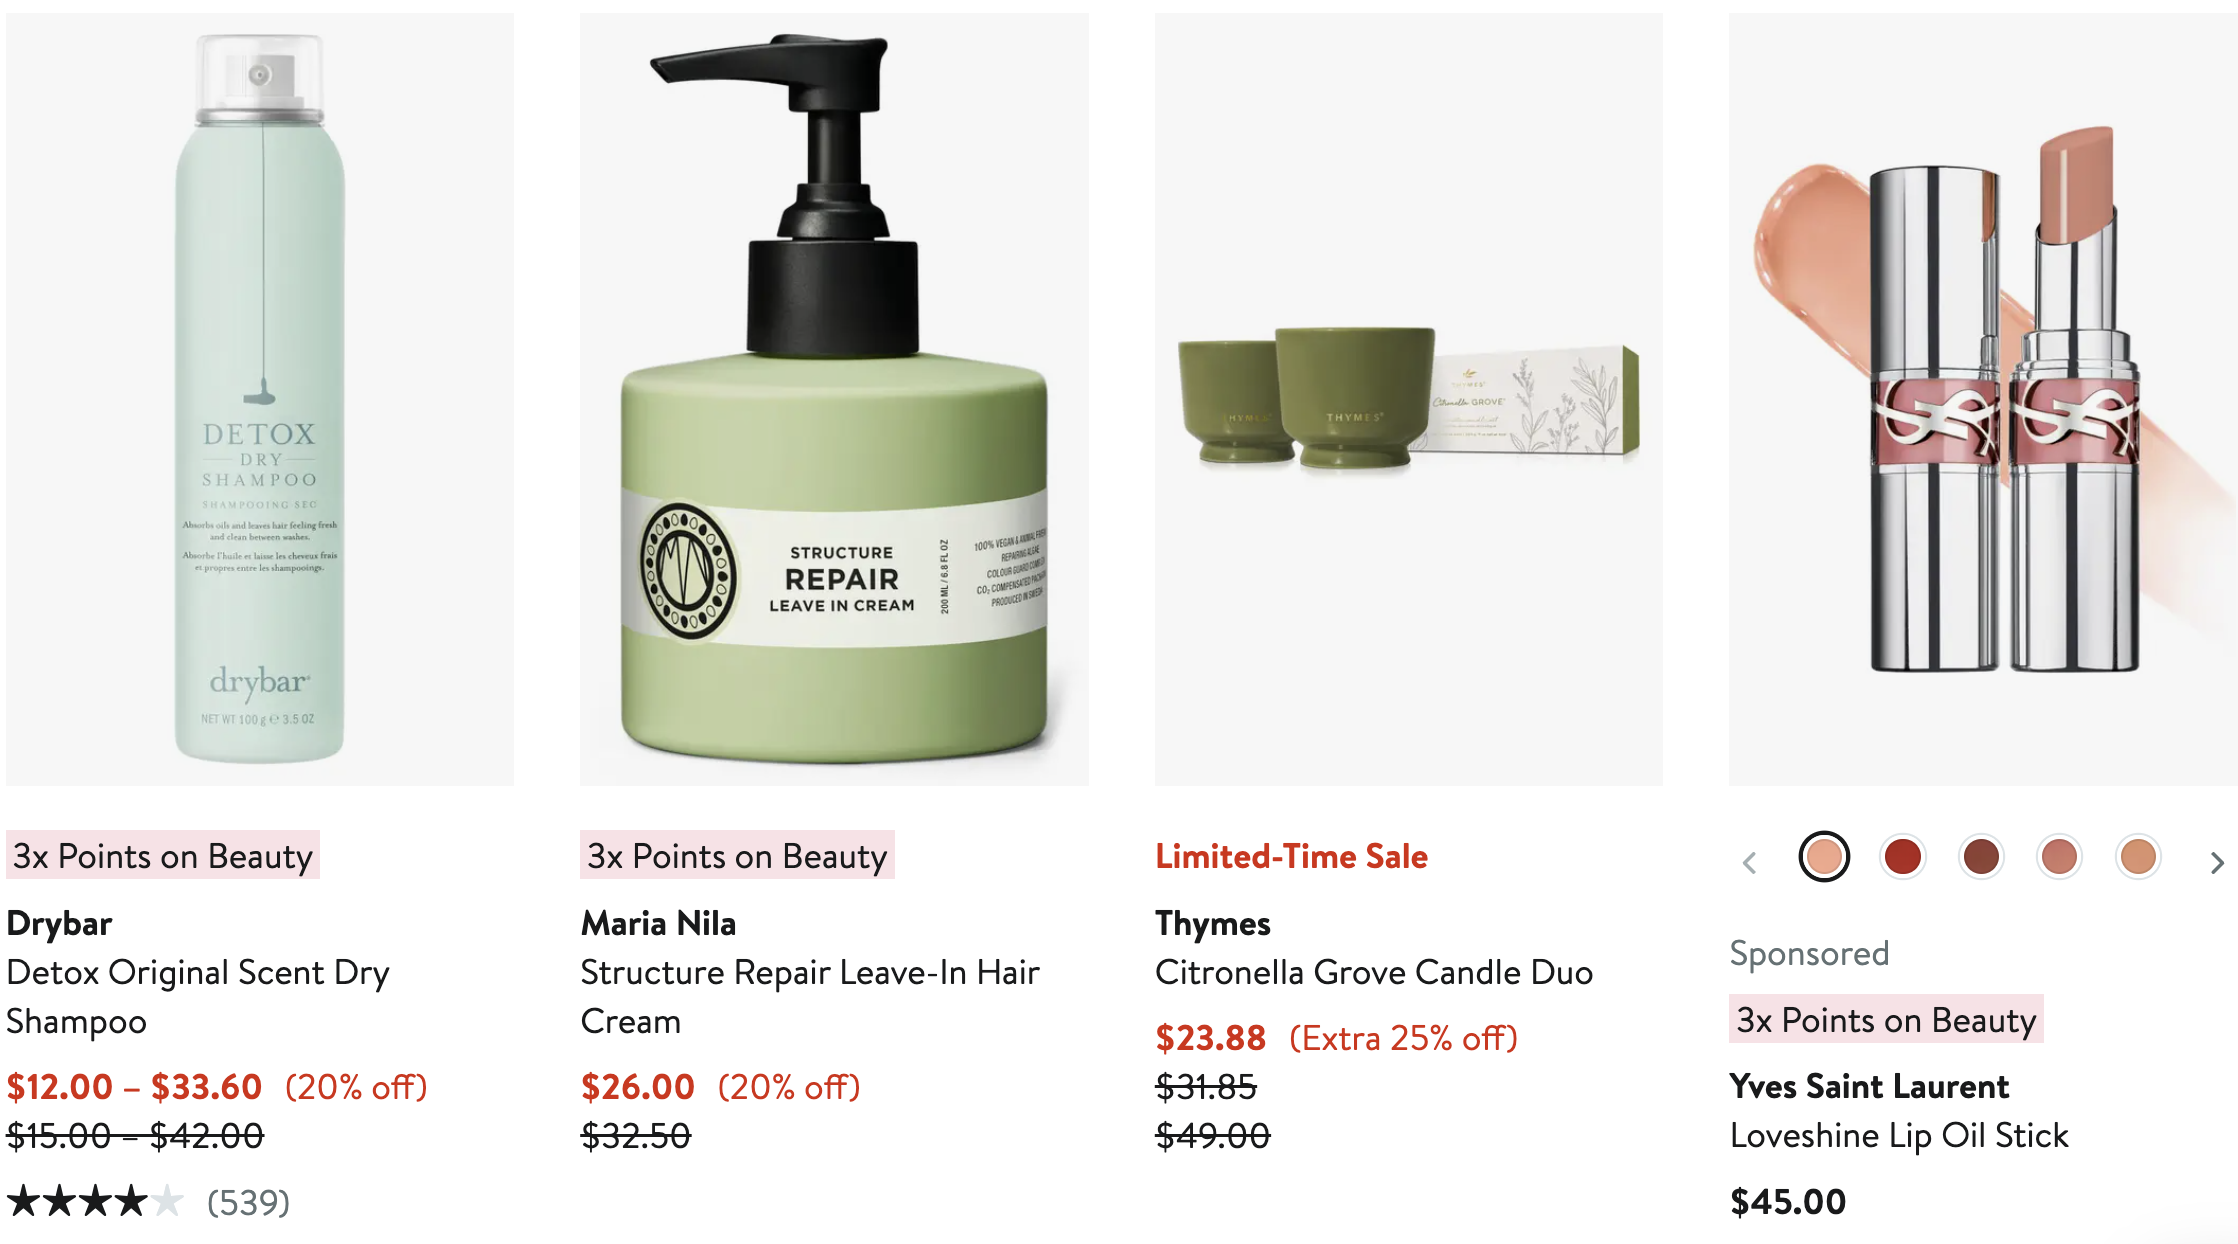Viewport: 2238px width, 1244px height.
Task: Open Loveshine Lip Oil Stick link
Action: click(x=1899, y=1135)
